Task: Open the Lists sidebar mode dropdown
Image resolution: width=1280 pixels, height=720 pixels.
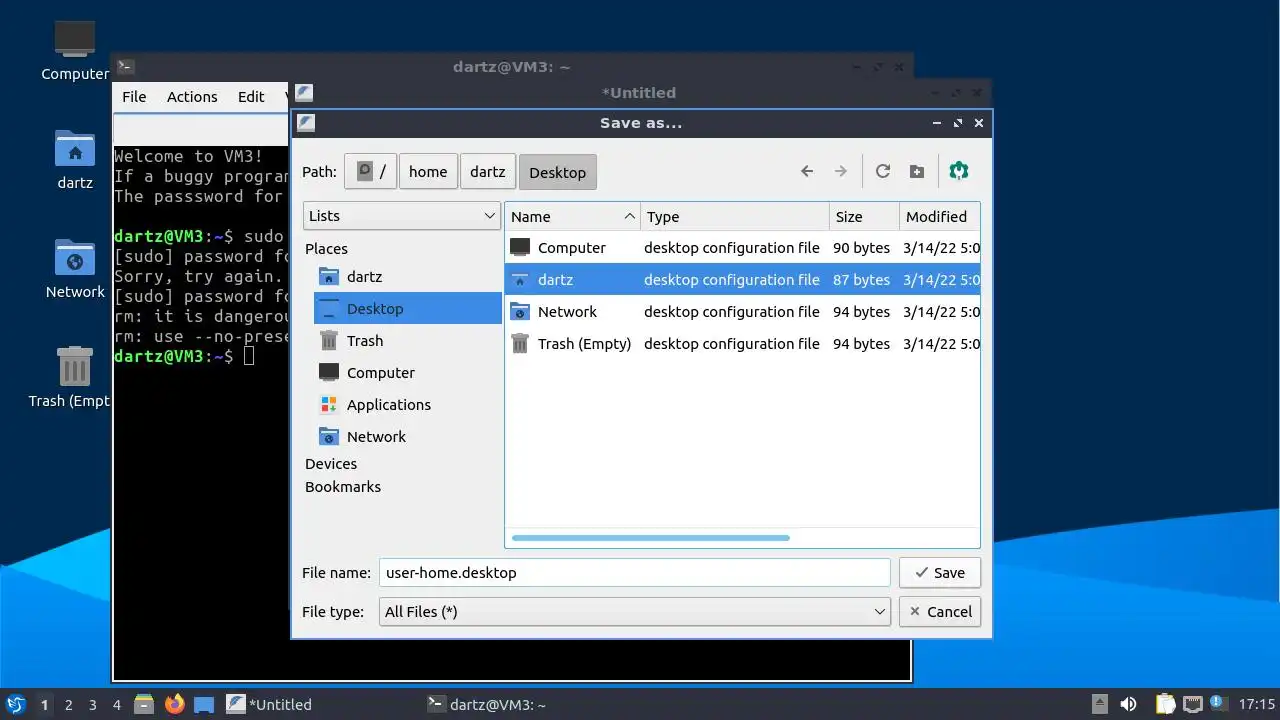Action: pyautogui.click(x=402, y=216)
